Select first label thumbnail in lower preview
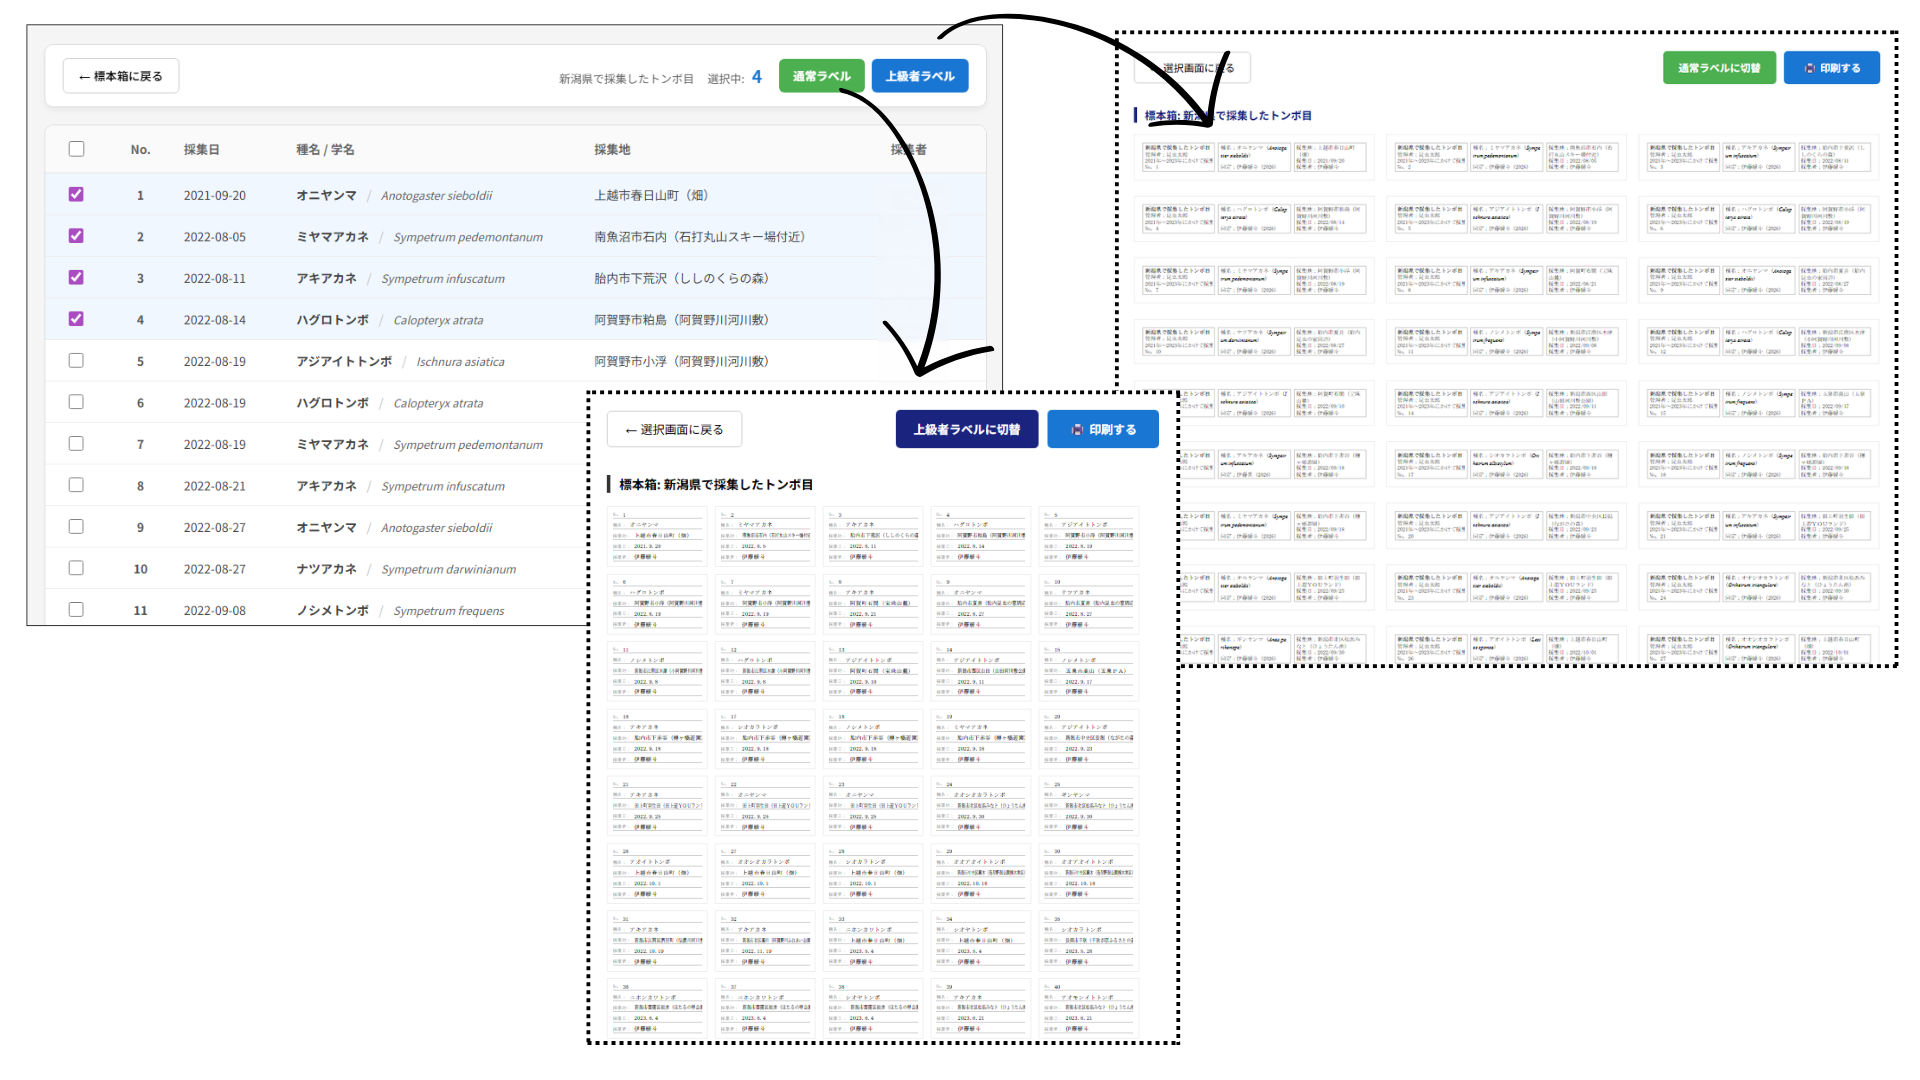 coord(657,536)
